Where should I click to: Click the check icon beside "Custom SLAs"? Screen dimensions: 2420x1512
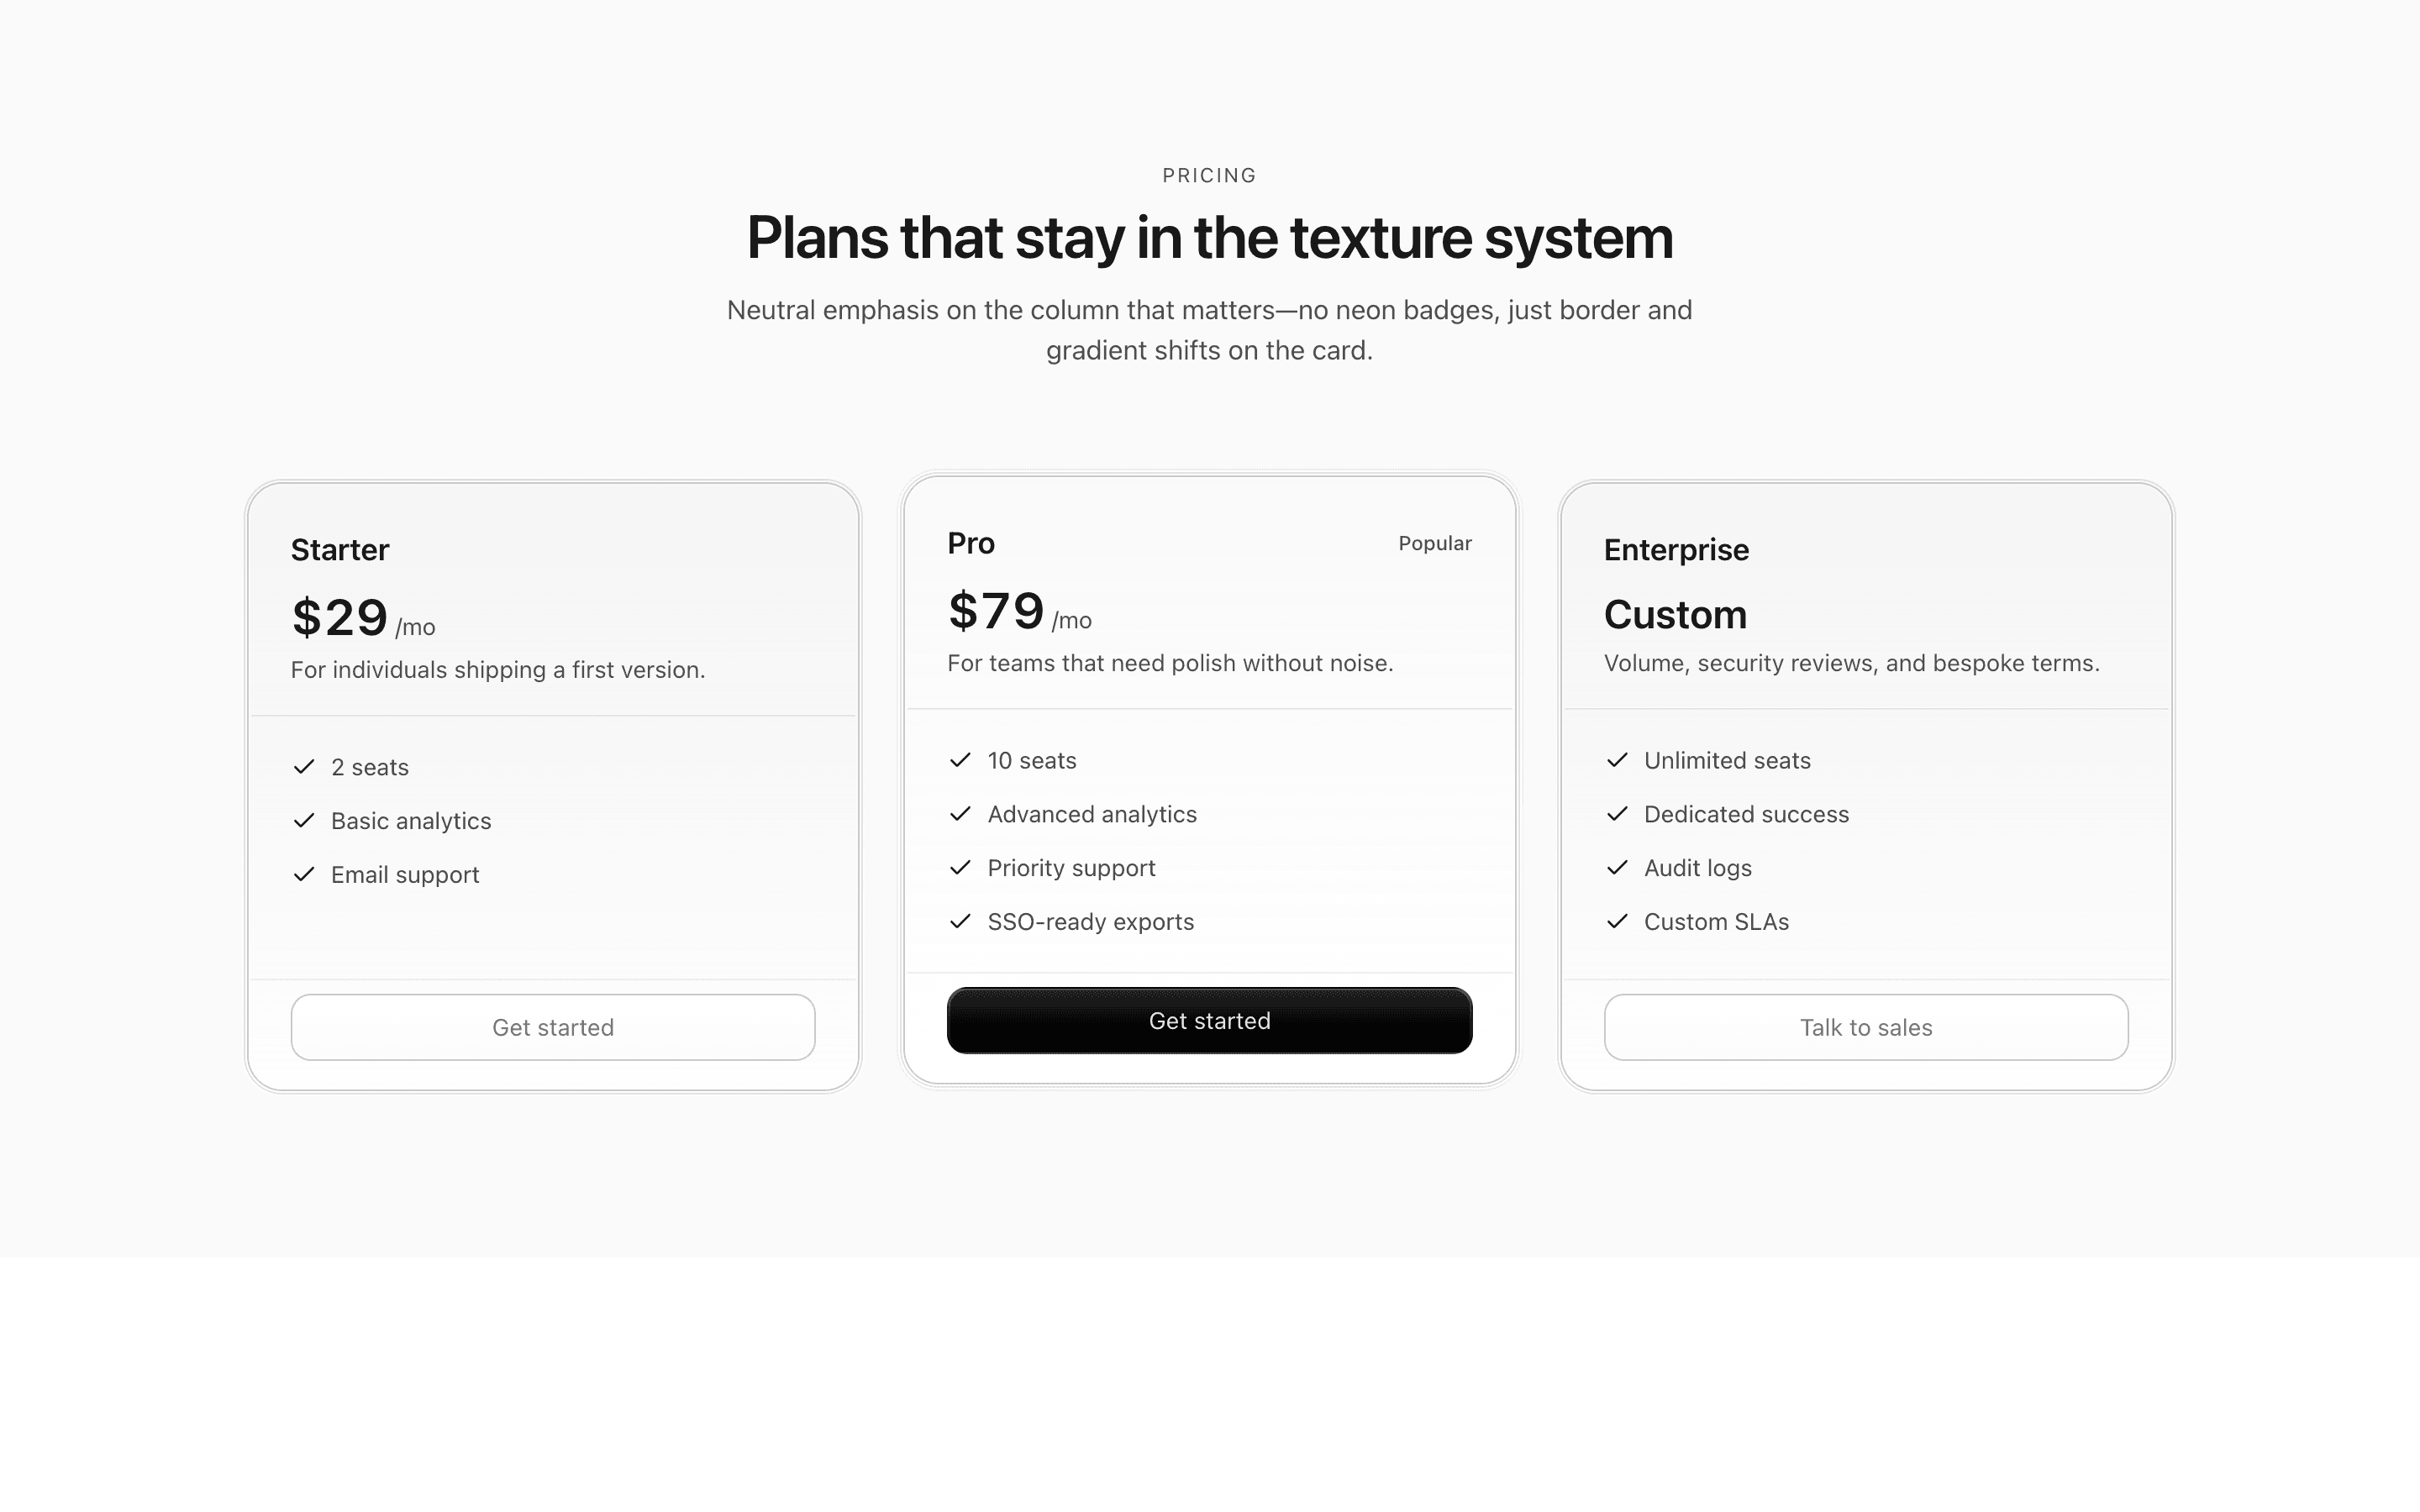click(x=1618, y=921)
